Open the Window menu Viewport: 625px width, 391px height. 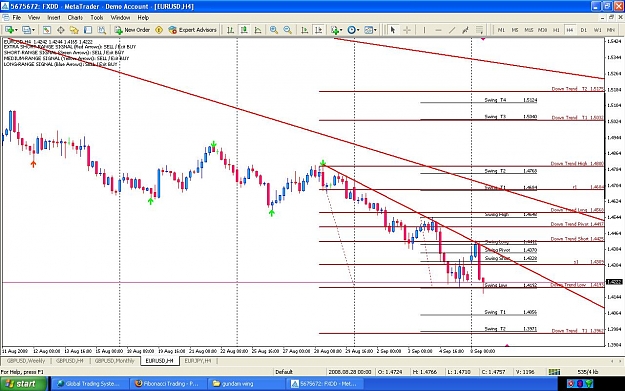click(x=120, y=18)
